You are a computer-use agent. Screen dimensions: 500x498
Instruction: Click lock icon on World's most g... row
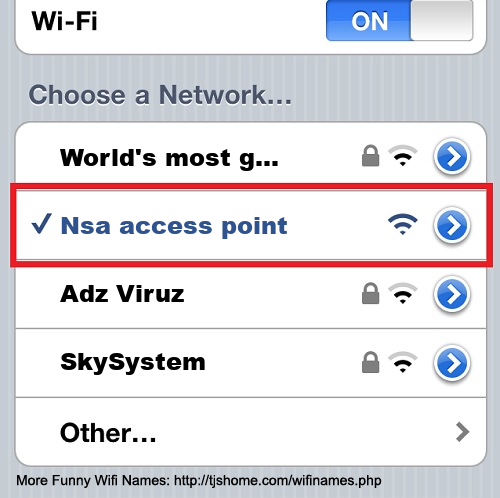pyautogui.click(x=370, y=156)
